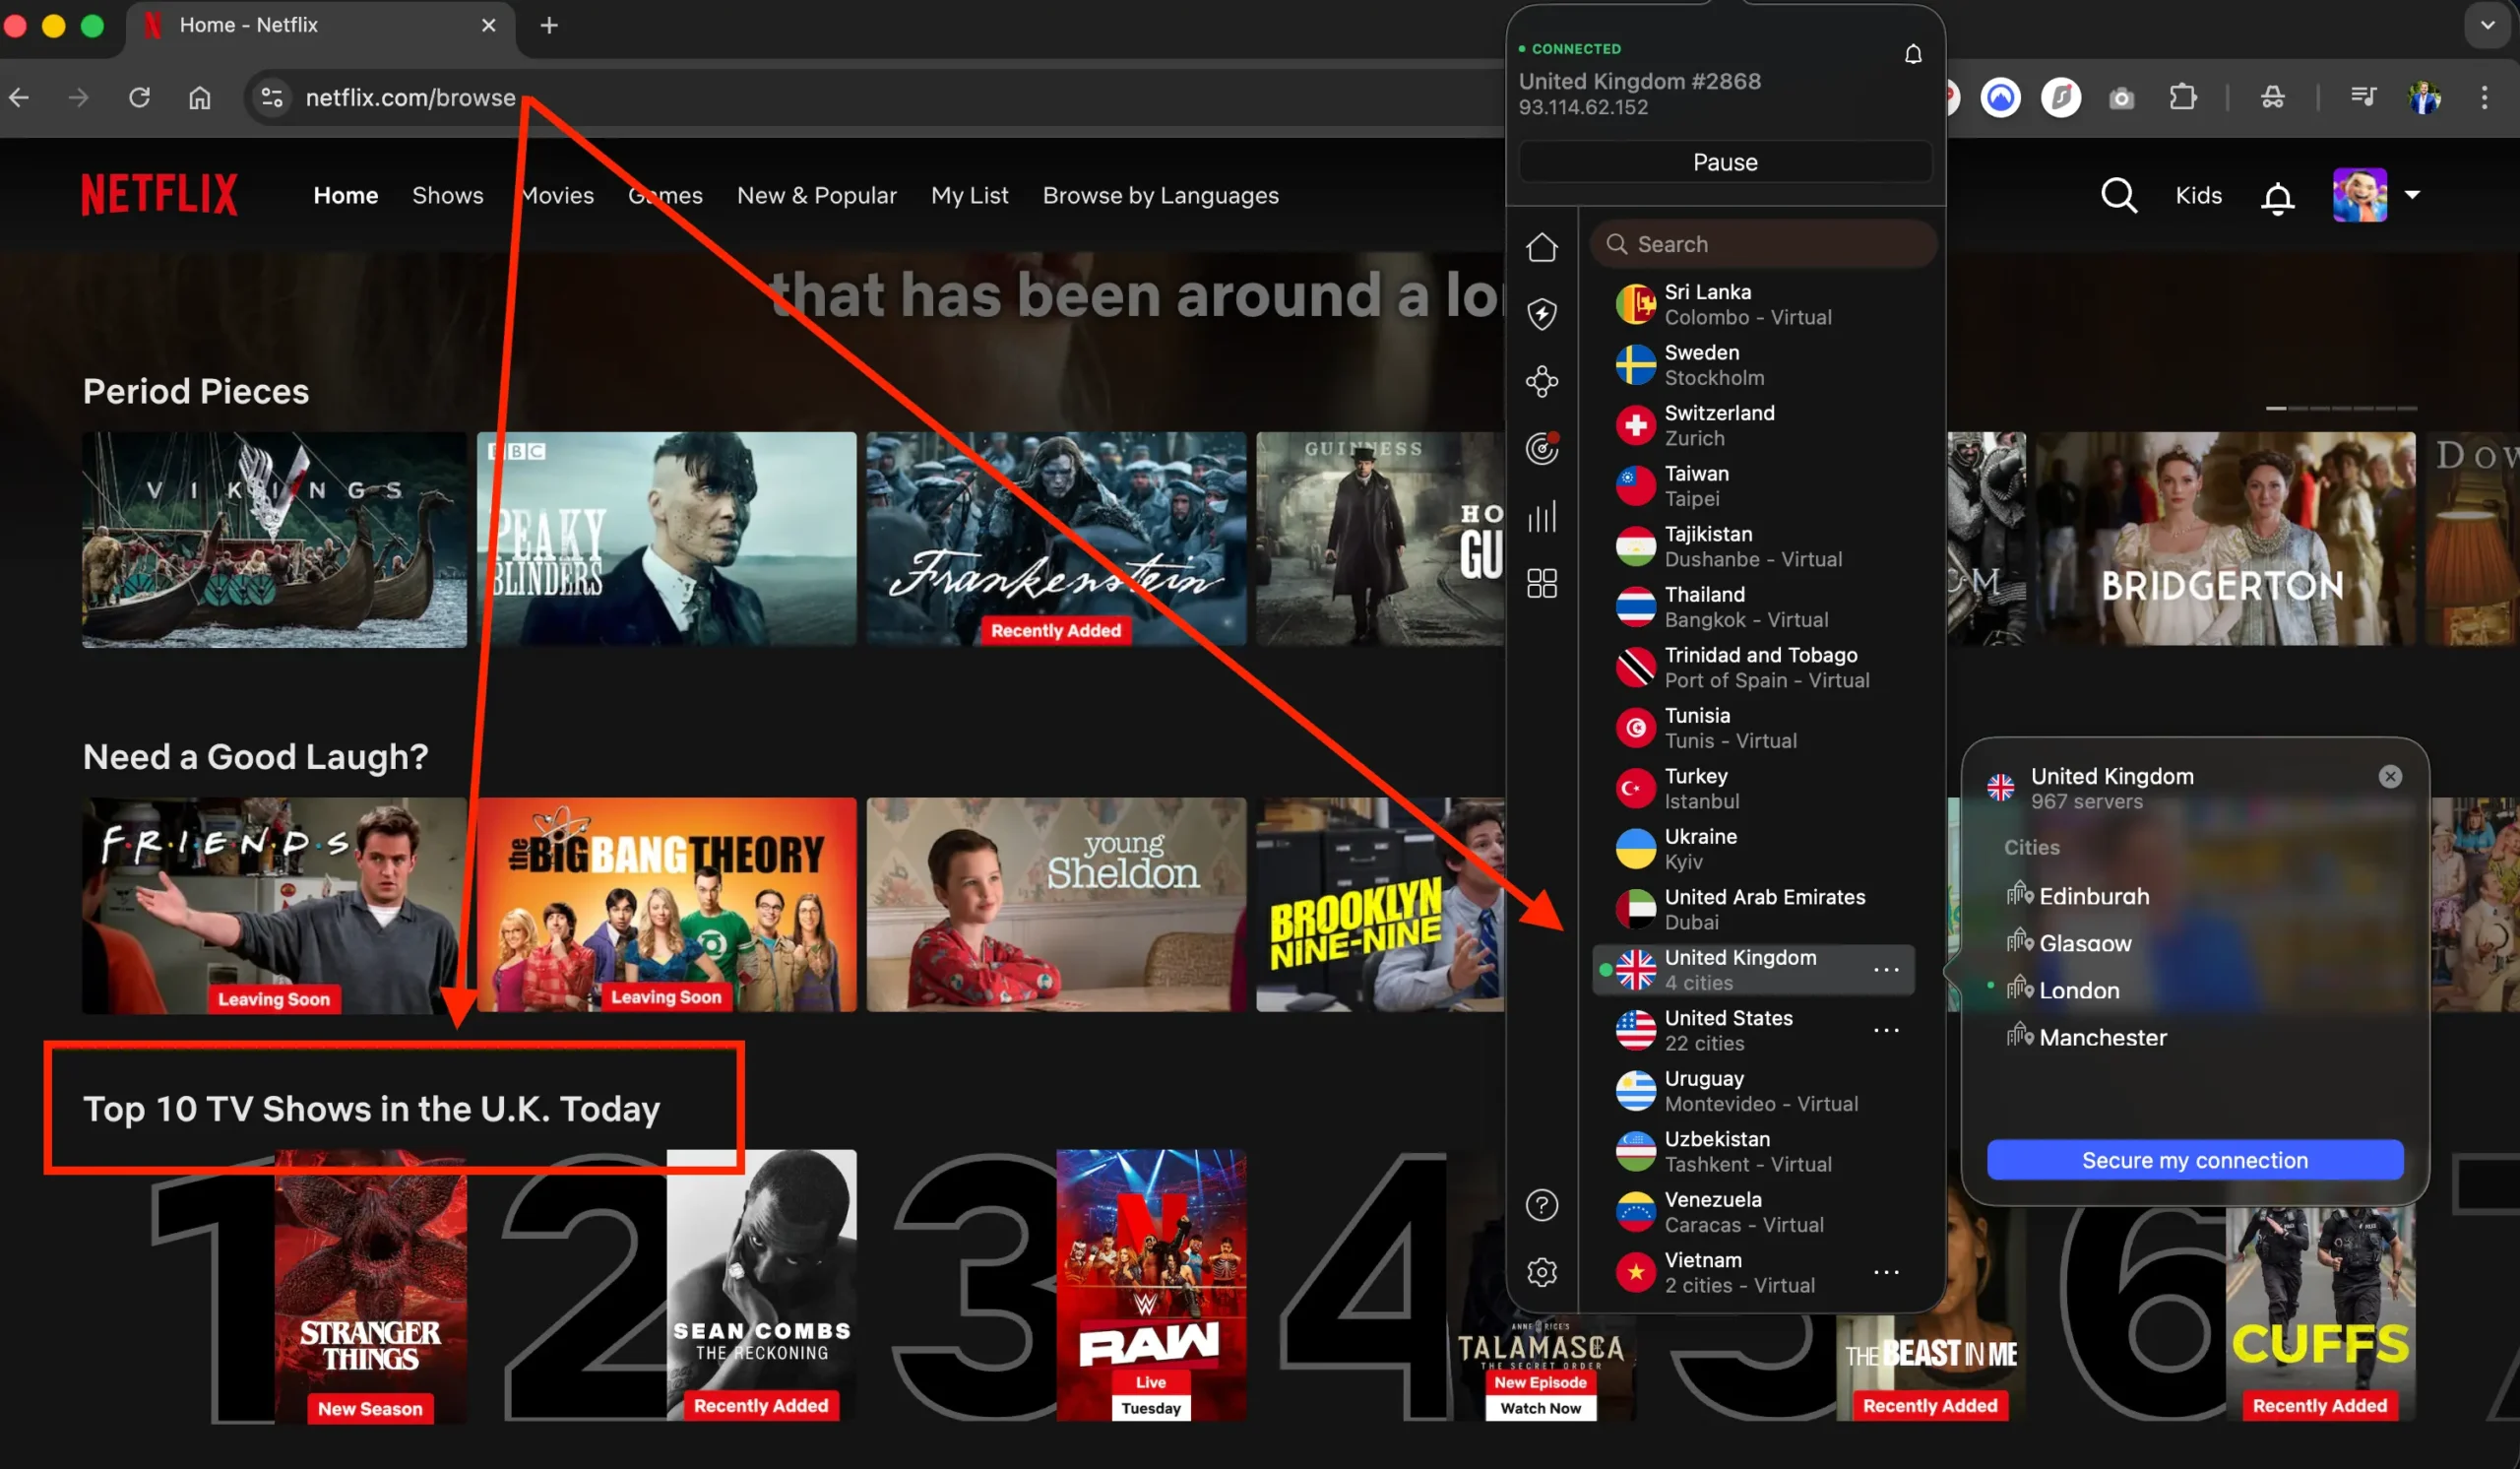2520x1469 pixels.
Task: Click the browser extensions puzzle icon
Action: point(2183,97)
